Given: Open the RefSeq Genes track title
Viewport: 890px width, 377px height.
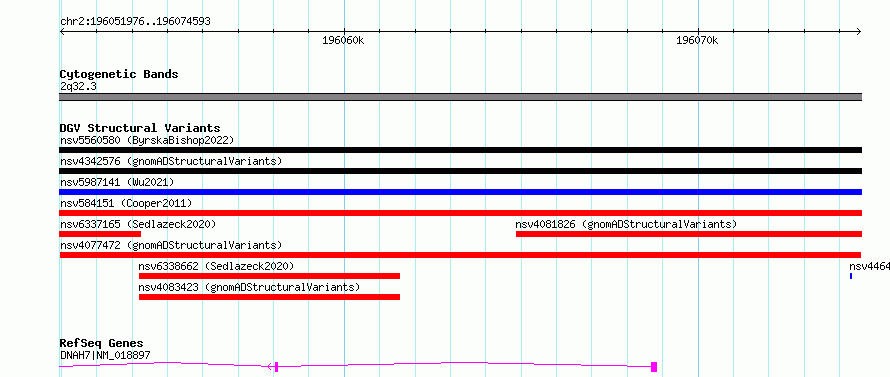Looking at the screenshot, I should pos(102,343).
